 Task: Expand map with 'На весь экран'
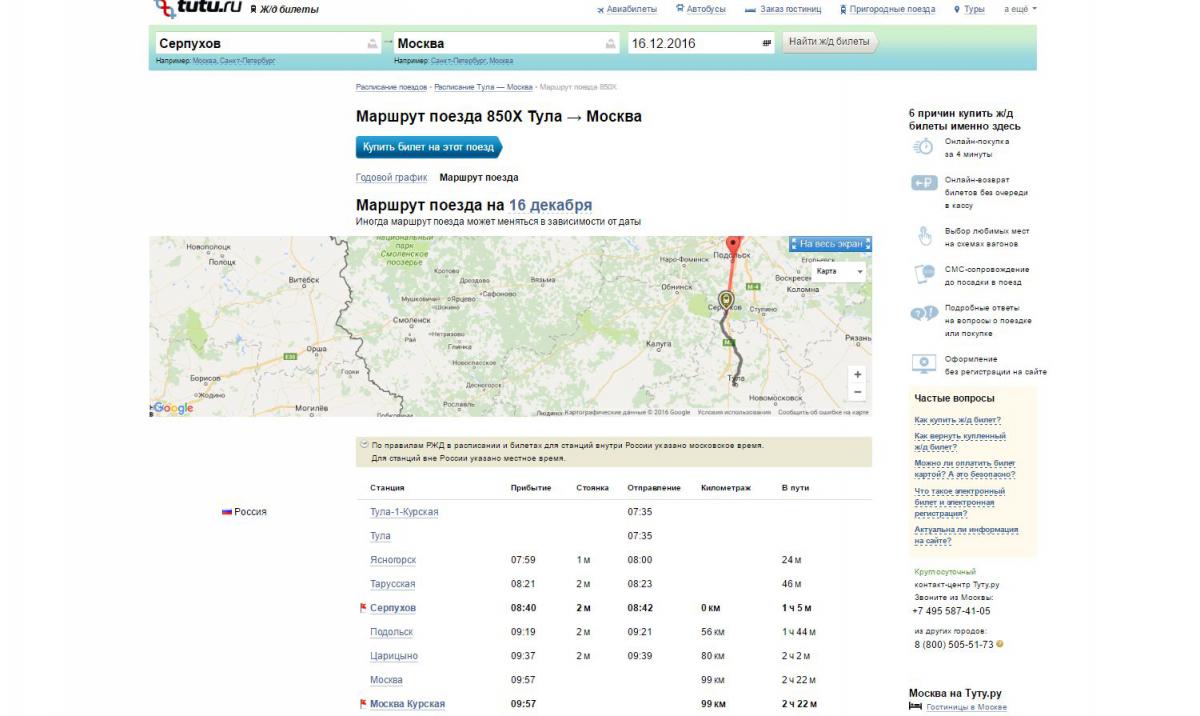830,243
